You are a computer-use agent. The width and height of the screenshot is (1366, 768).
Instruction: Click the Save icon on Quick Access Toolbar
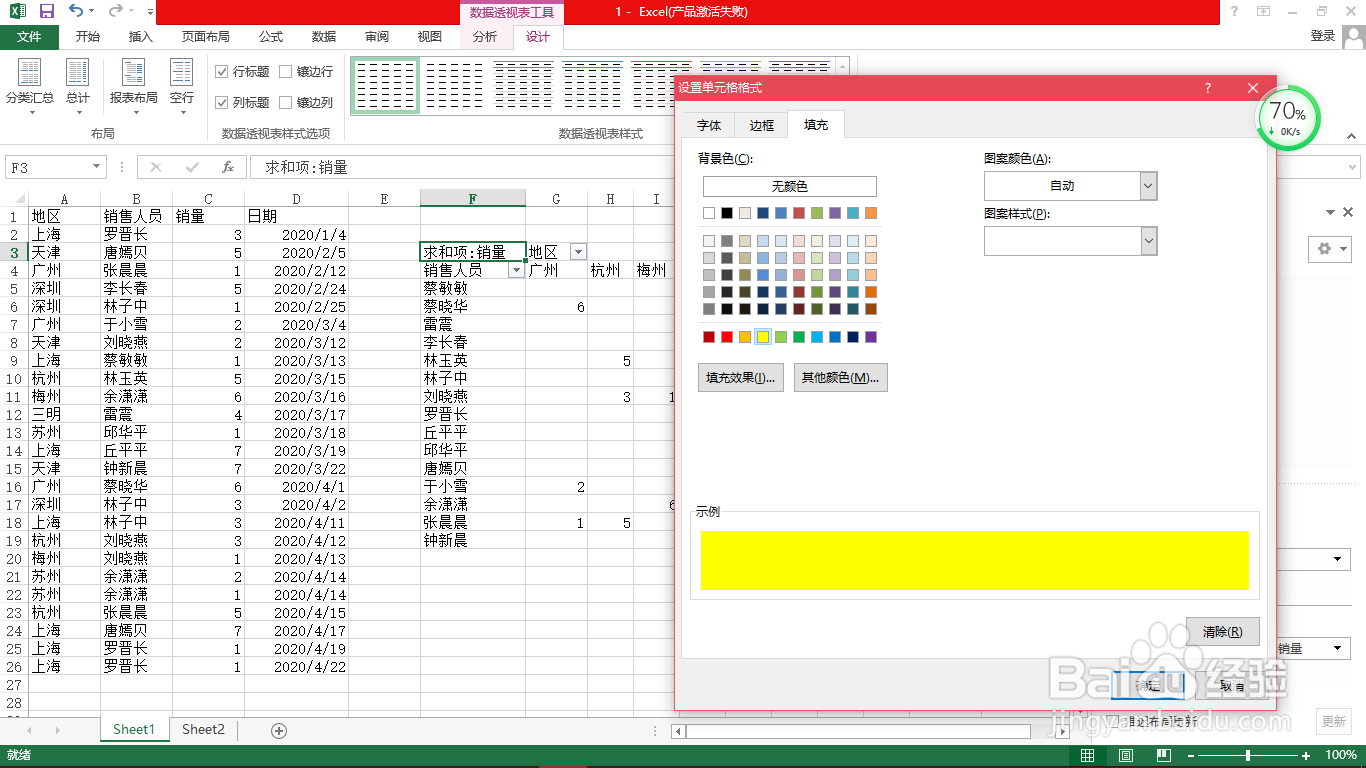click(x=45, y=10)
